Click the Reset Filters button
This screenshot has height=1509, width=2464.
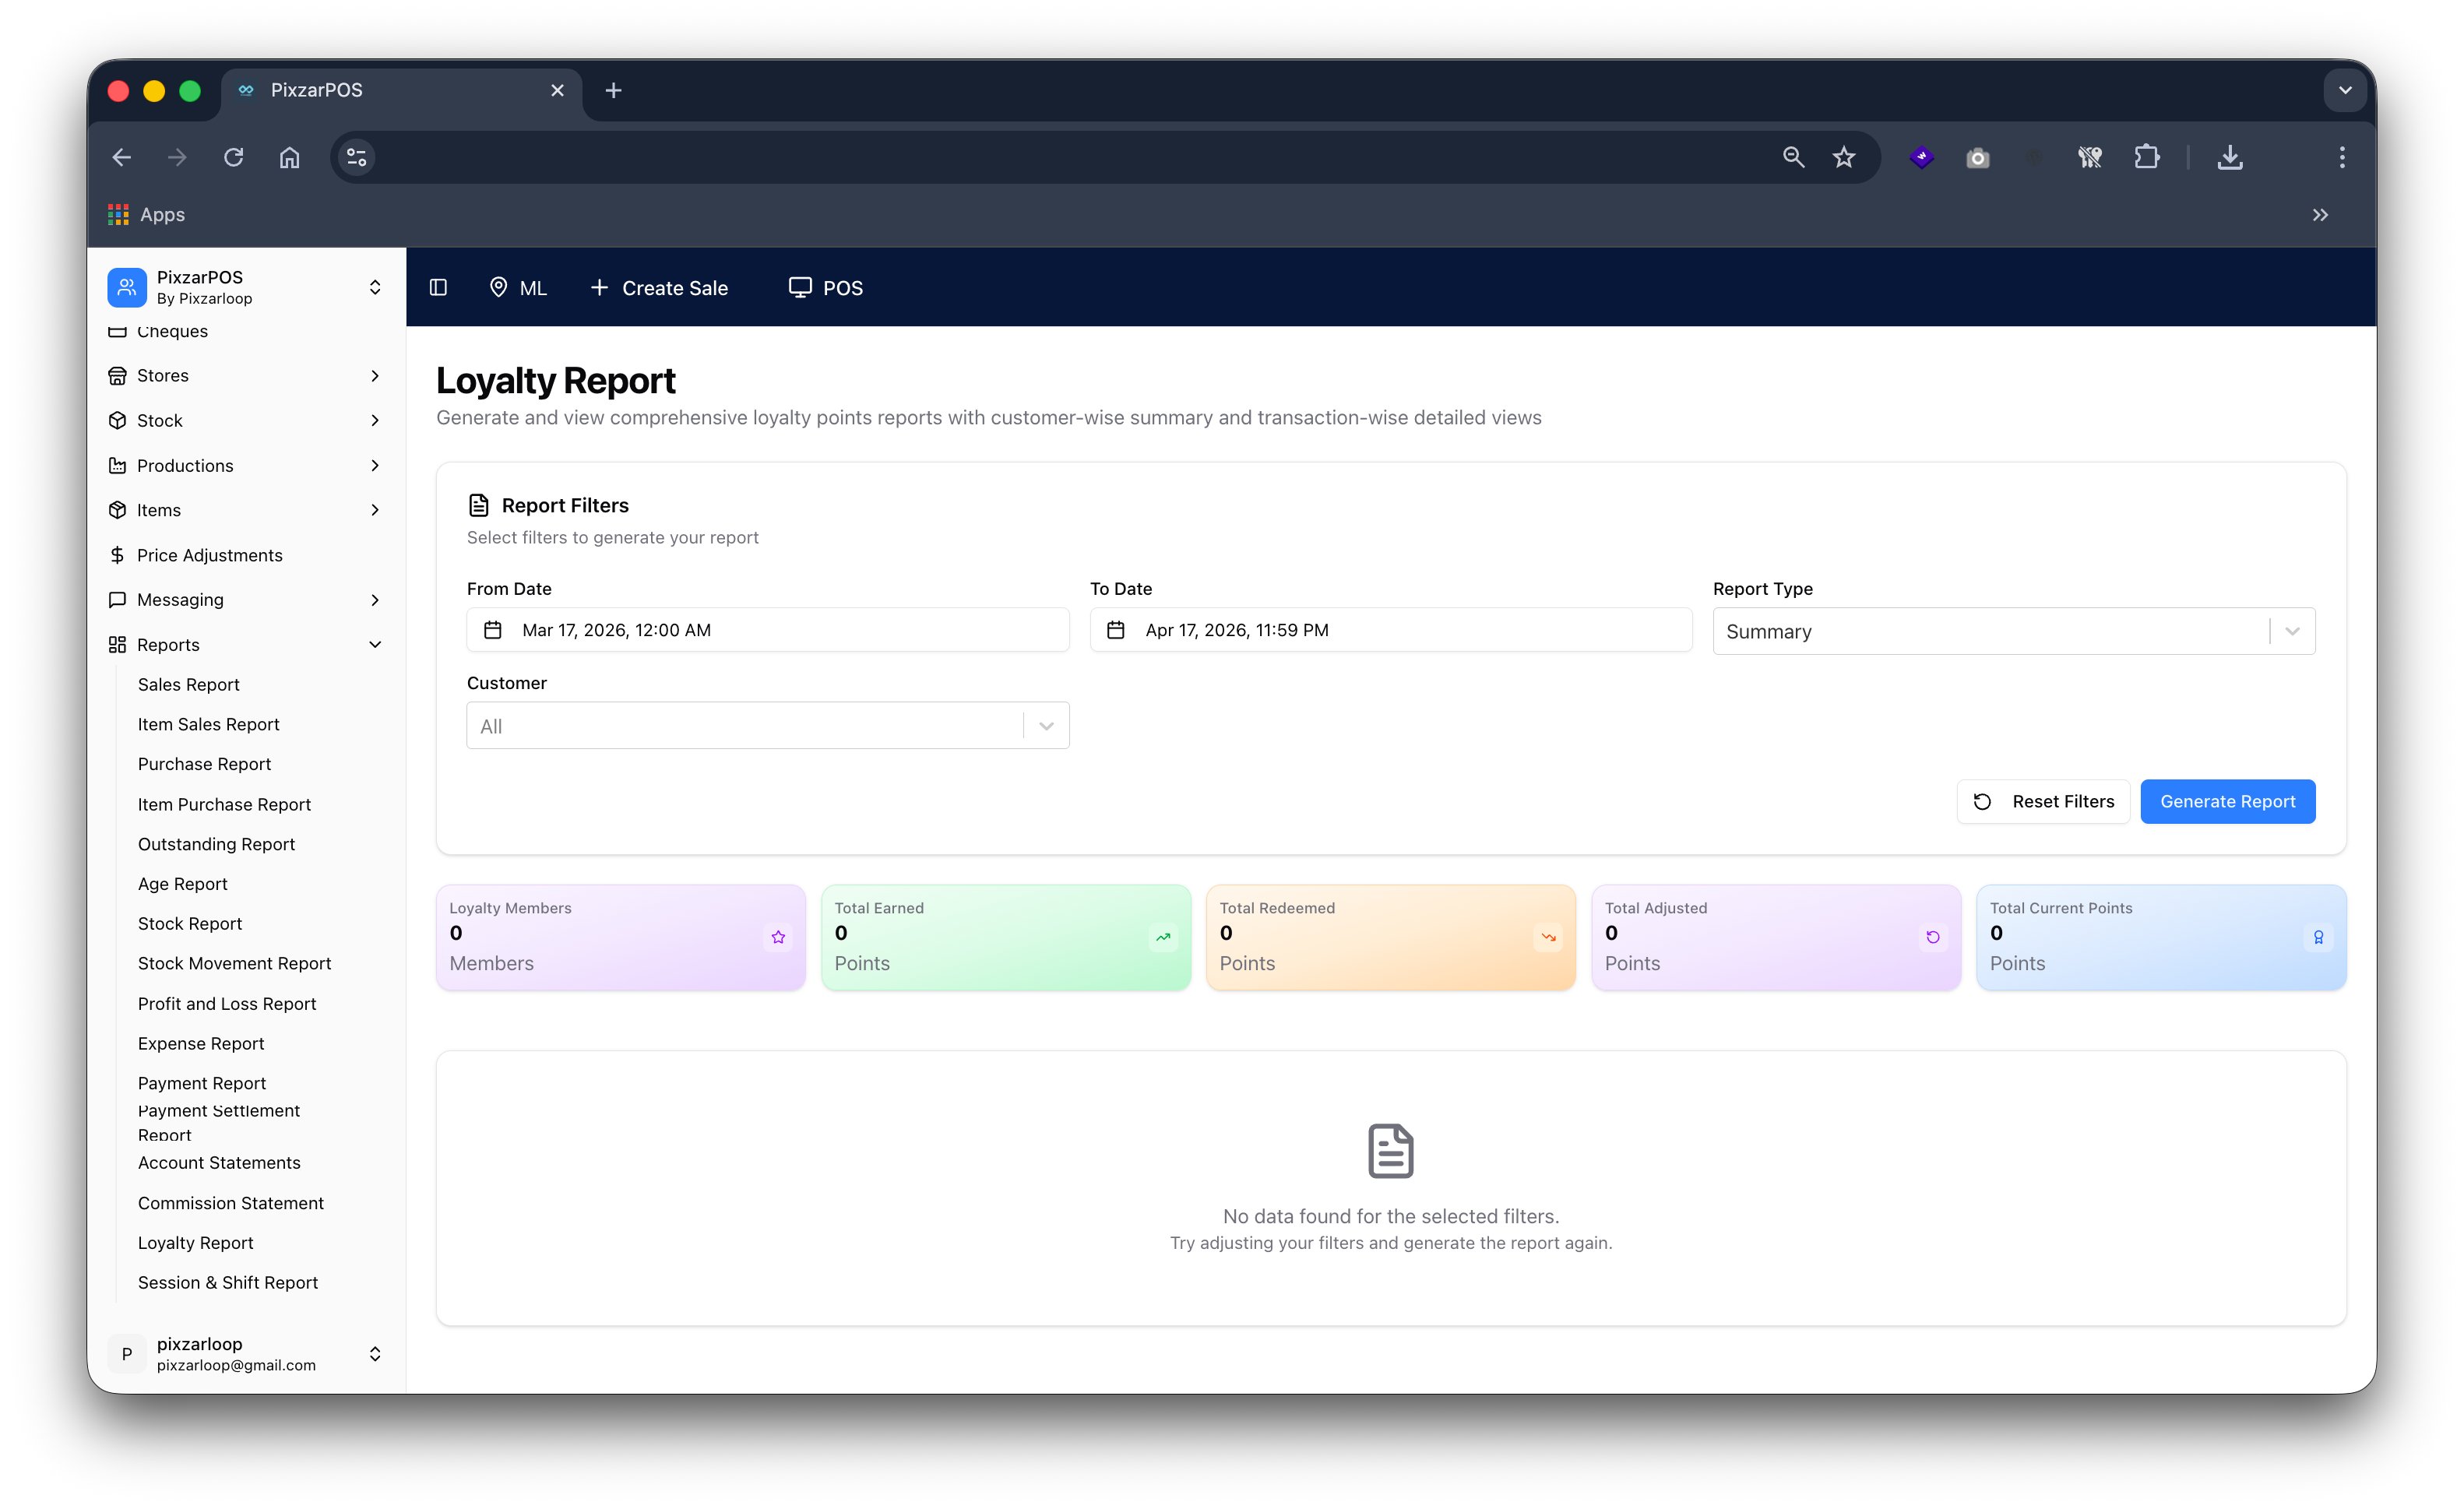2043,801
